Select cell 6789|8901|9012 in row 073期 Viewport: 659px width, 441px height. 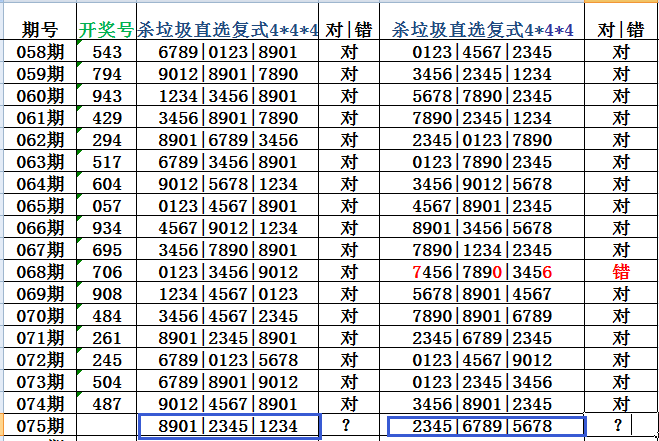(227, 381)
